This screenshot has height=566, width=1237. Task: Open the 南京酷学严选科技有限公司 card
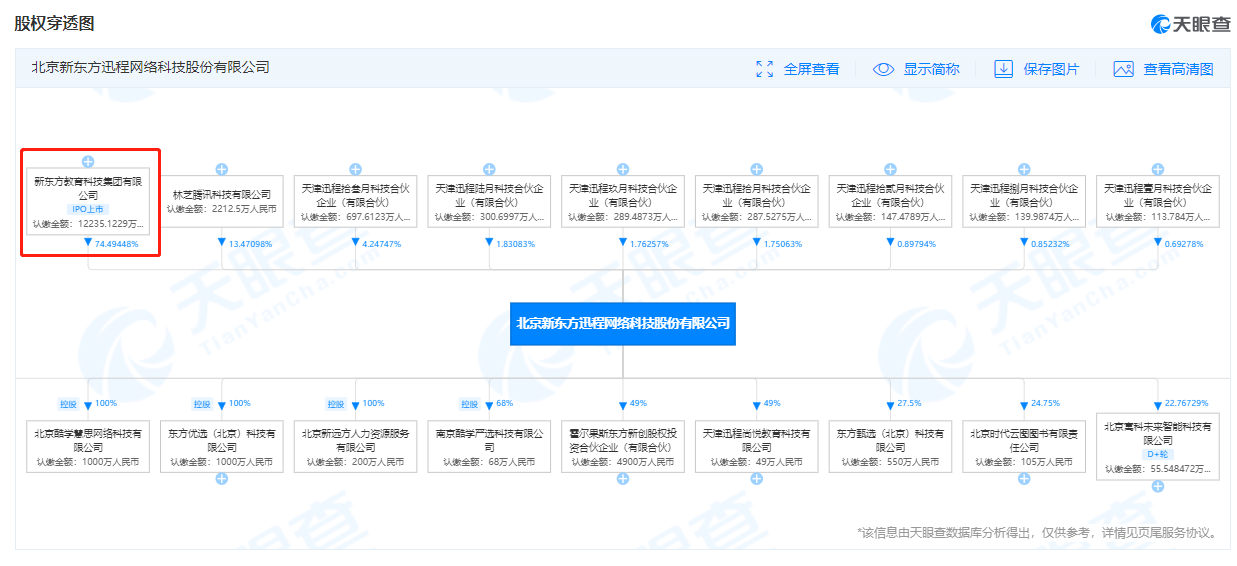[489, 447]
